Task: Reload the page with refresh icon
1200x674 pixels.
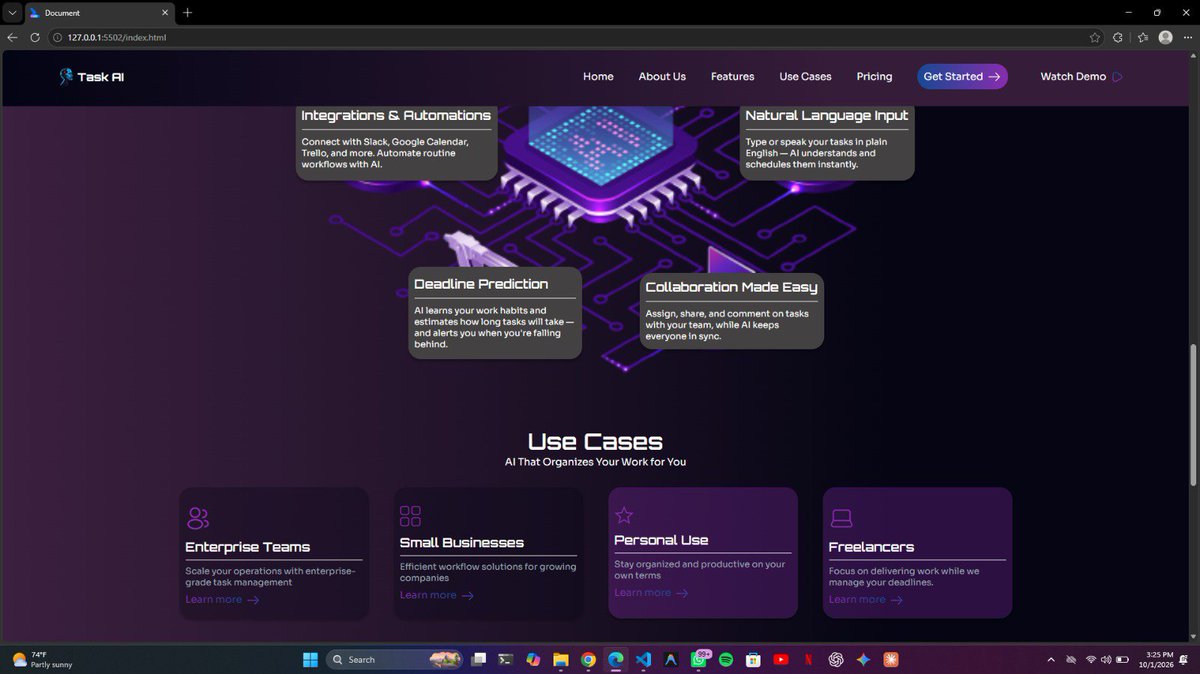Action: [x=35, y=37]
